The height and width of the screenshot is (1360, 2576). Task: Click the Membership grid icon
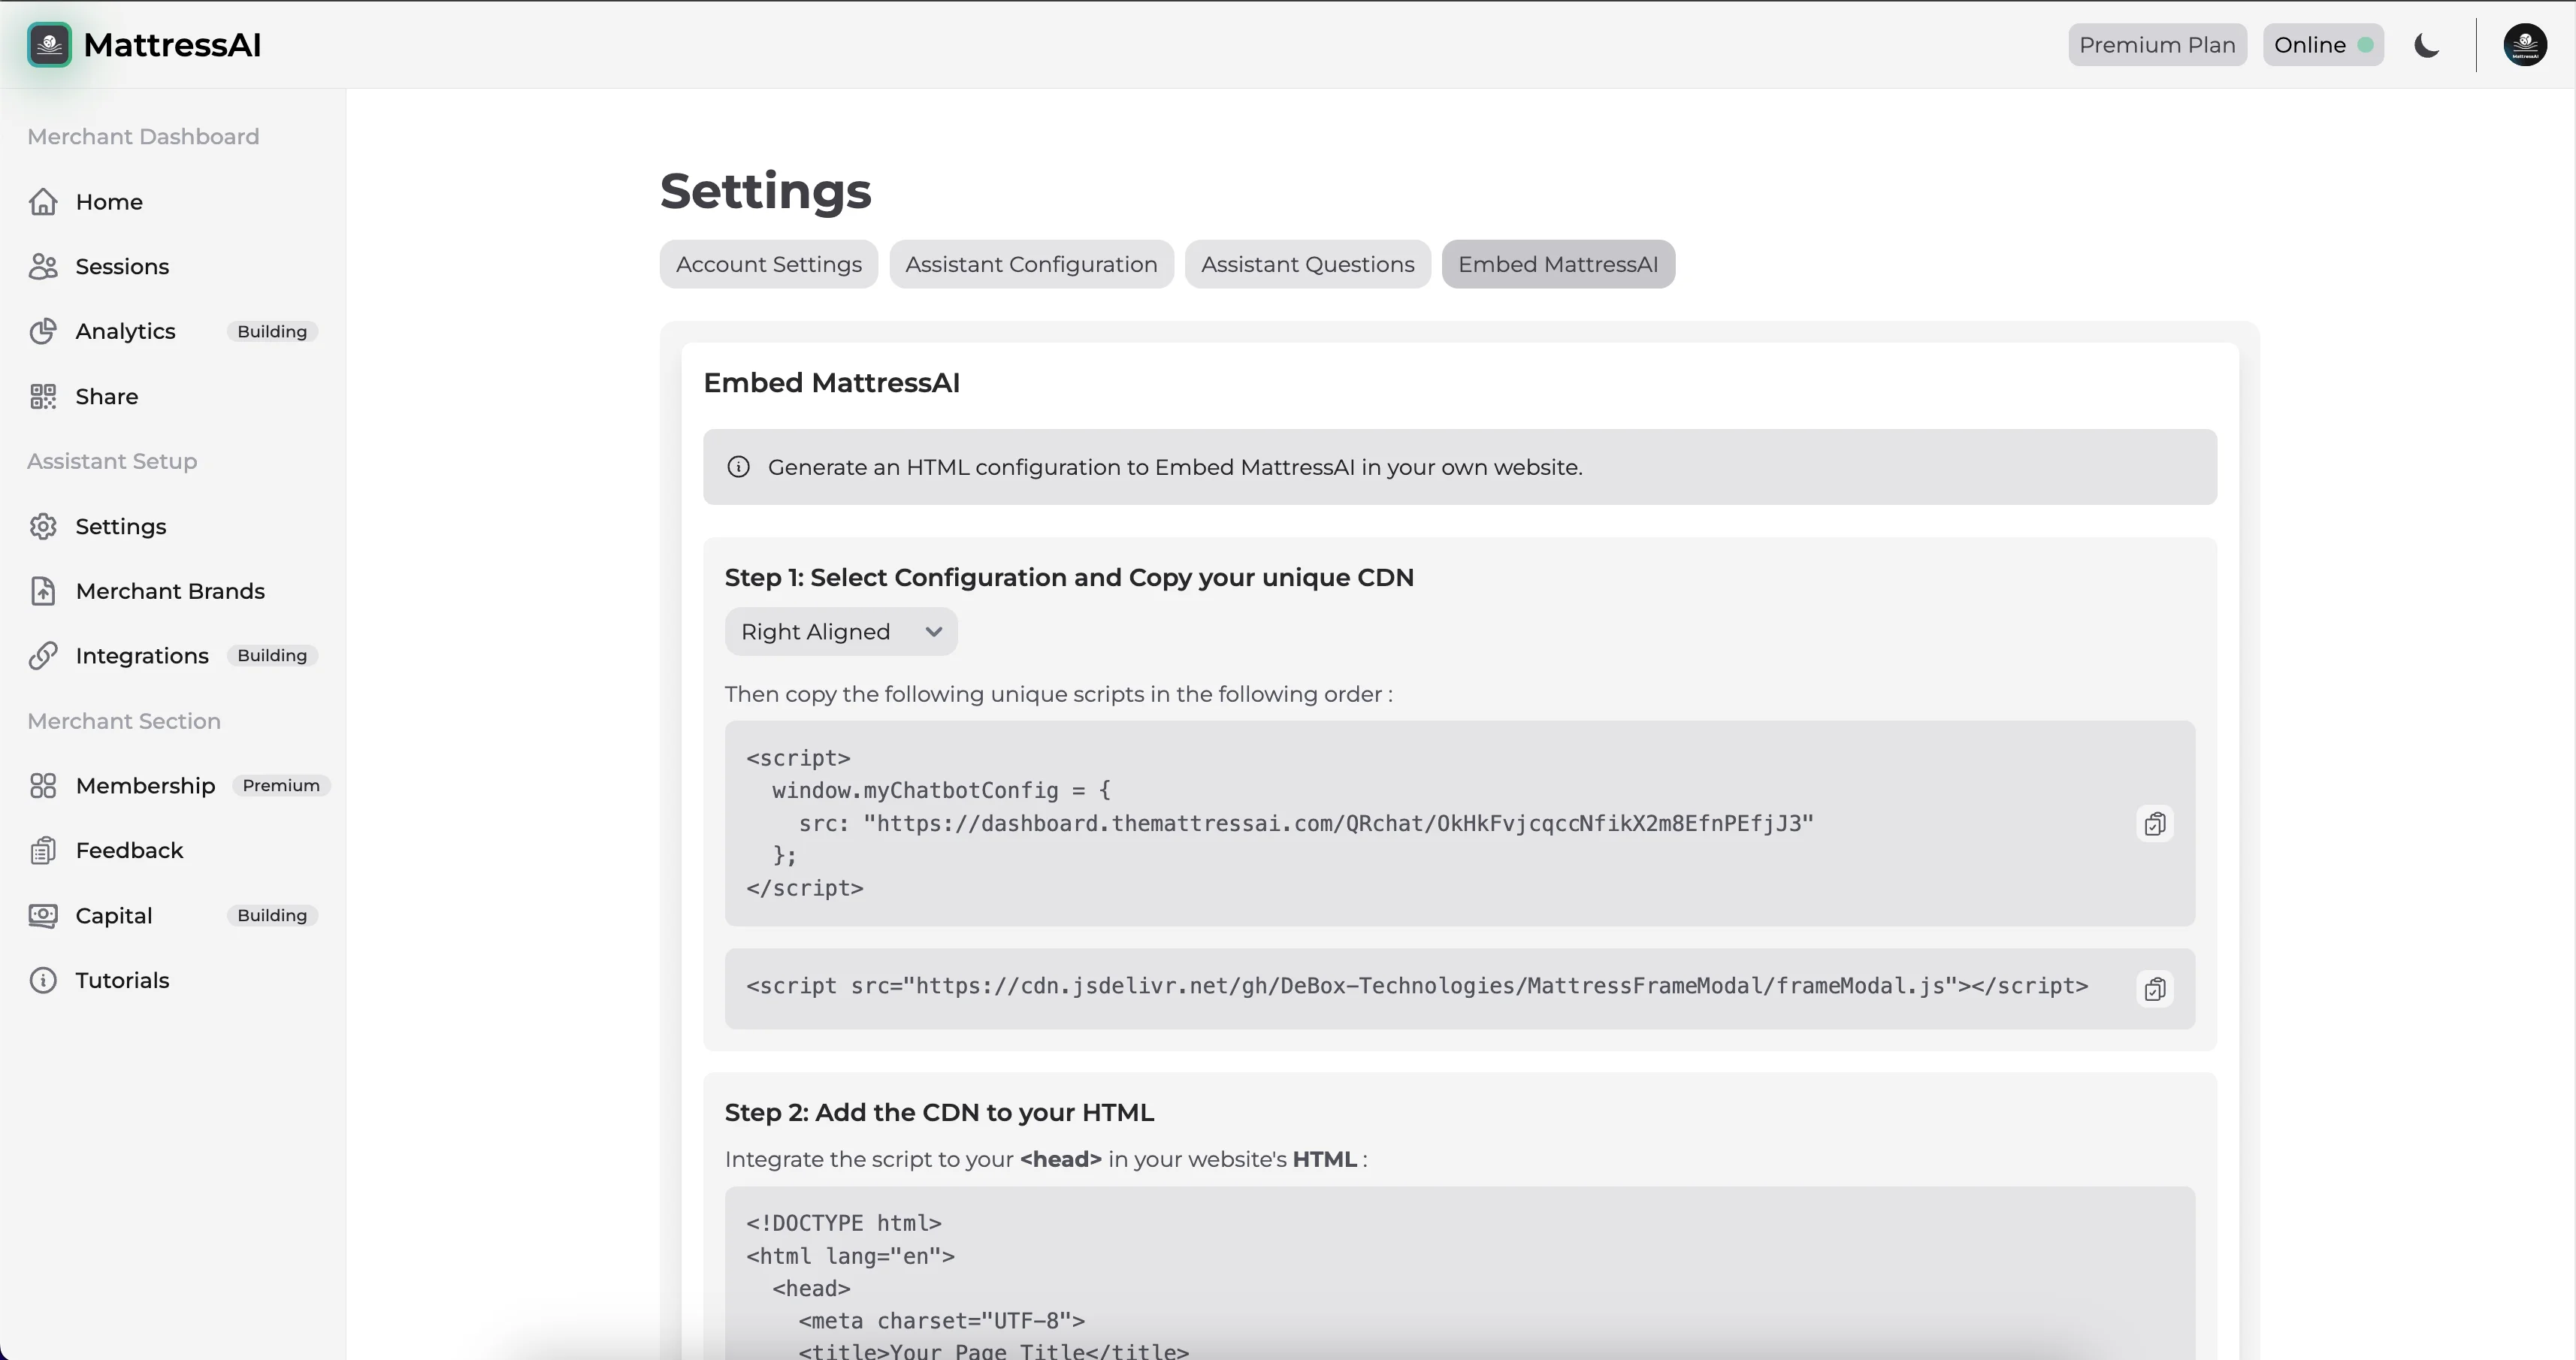[x=43, y=786]
